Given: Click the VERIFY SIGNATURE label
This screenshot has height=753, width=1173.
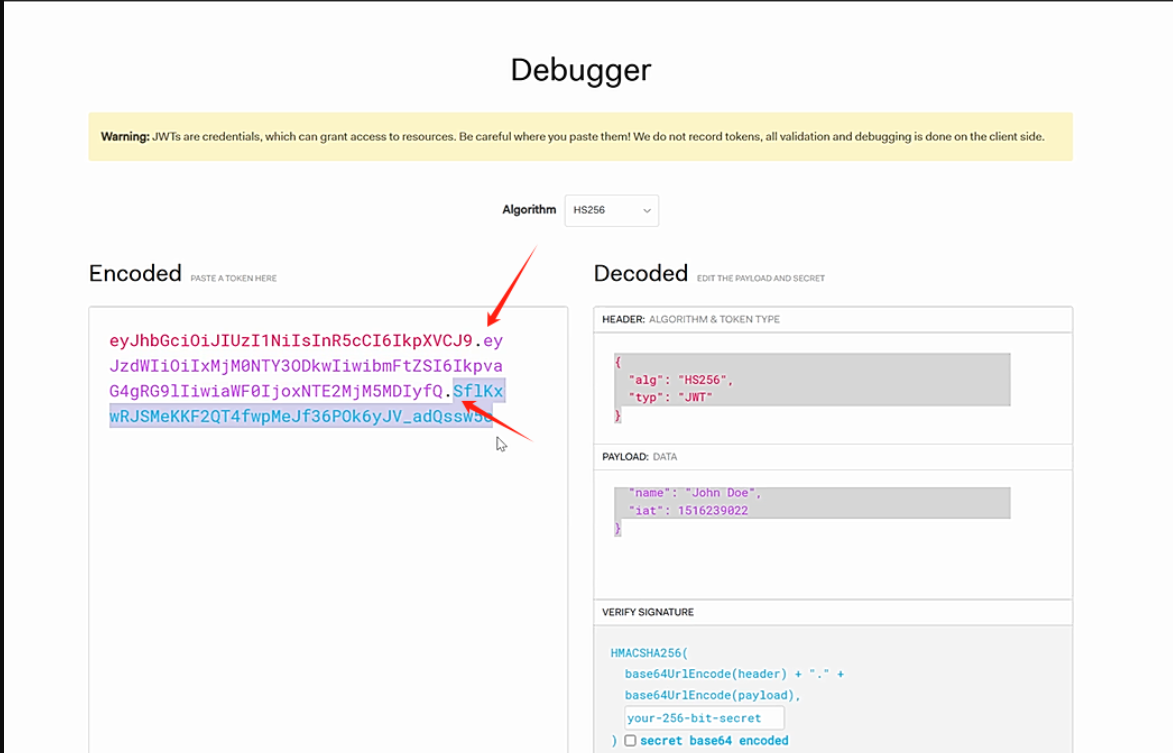Looking at the screenshot, I should click(648, 612).
